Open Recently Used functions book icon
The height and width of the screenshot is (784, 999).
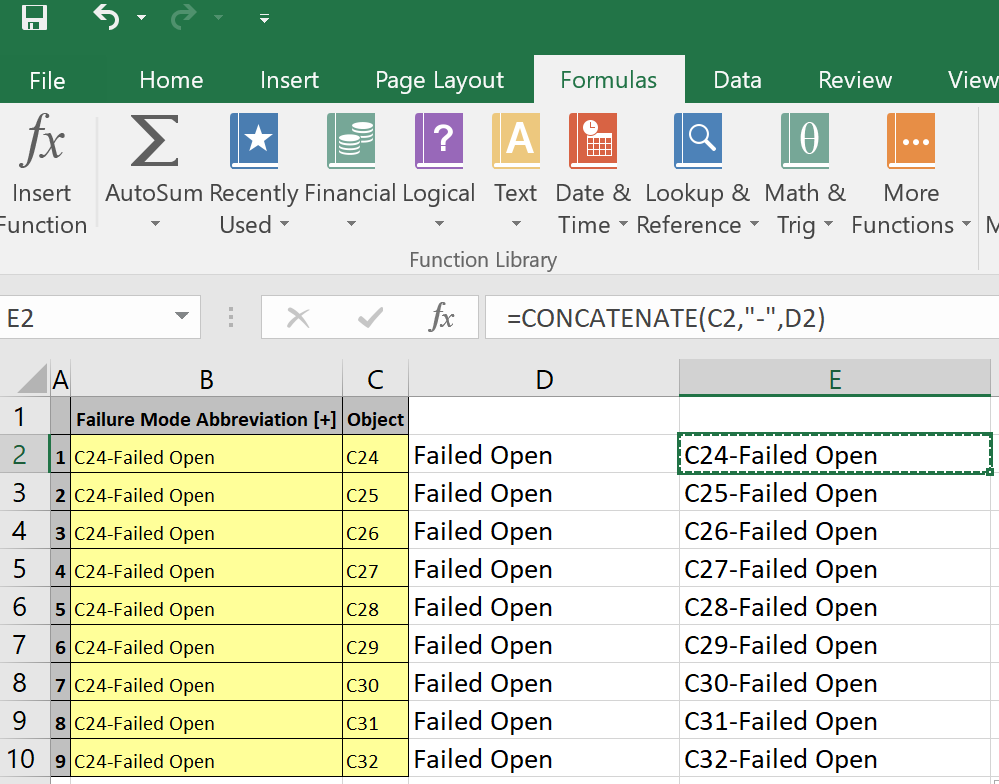point(254,140)
